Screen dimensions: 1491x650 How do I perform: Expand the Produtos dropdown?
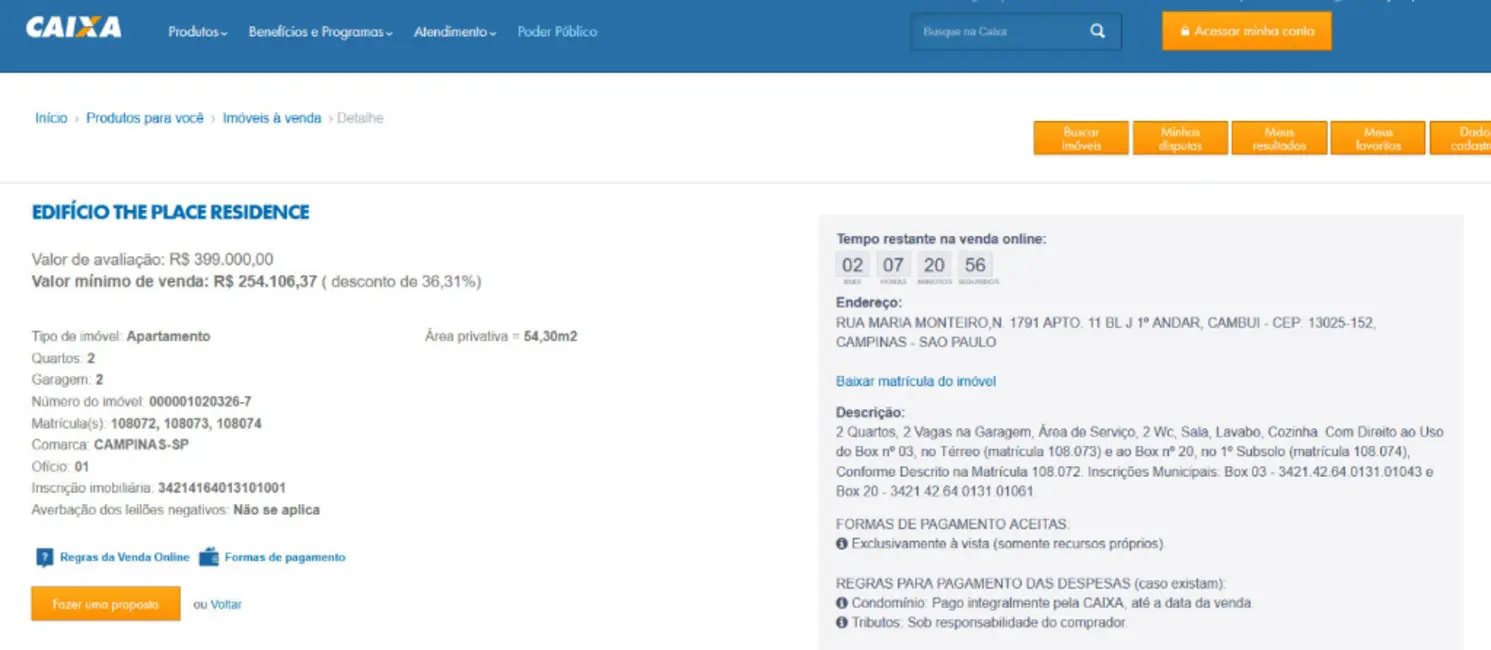196,31
